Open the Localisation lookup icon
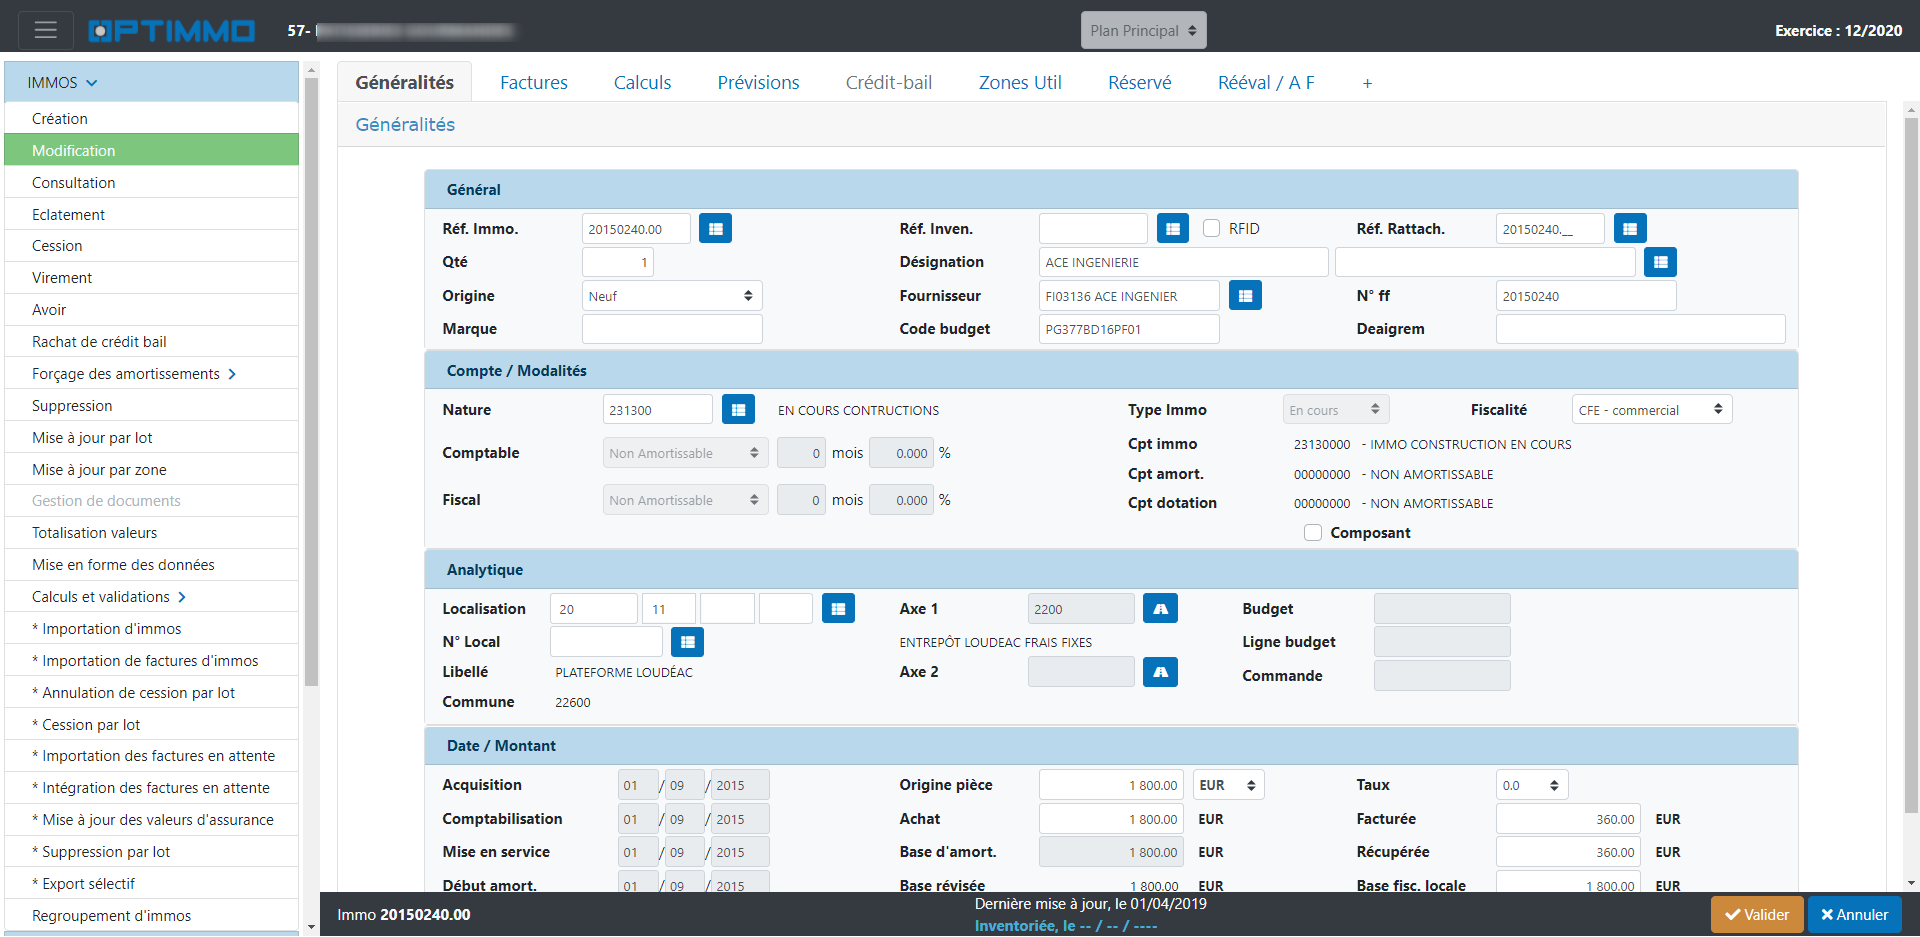Image resolution: width=1920 pixels, height=937 pixels. tap(838, 609)
